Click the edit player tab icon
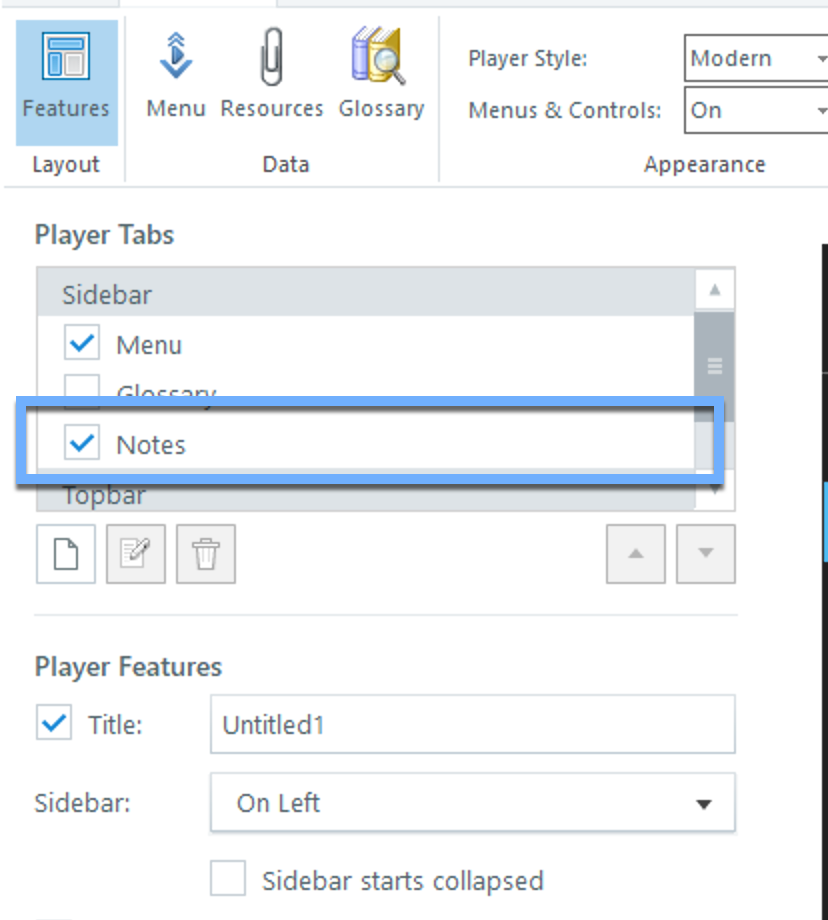This screenshot has height=920, width=828. click(136, 554)
